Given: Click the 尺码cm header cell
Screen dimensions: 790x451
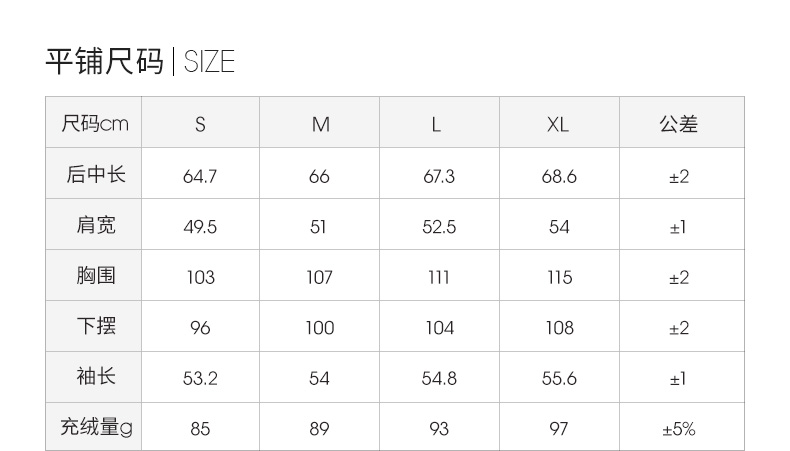Looking at the screenshot, I should [x=95, y=123].
